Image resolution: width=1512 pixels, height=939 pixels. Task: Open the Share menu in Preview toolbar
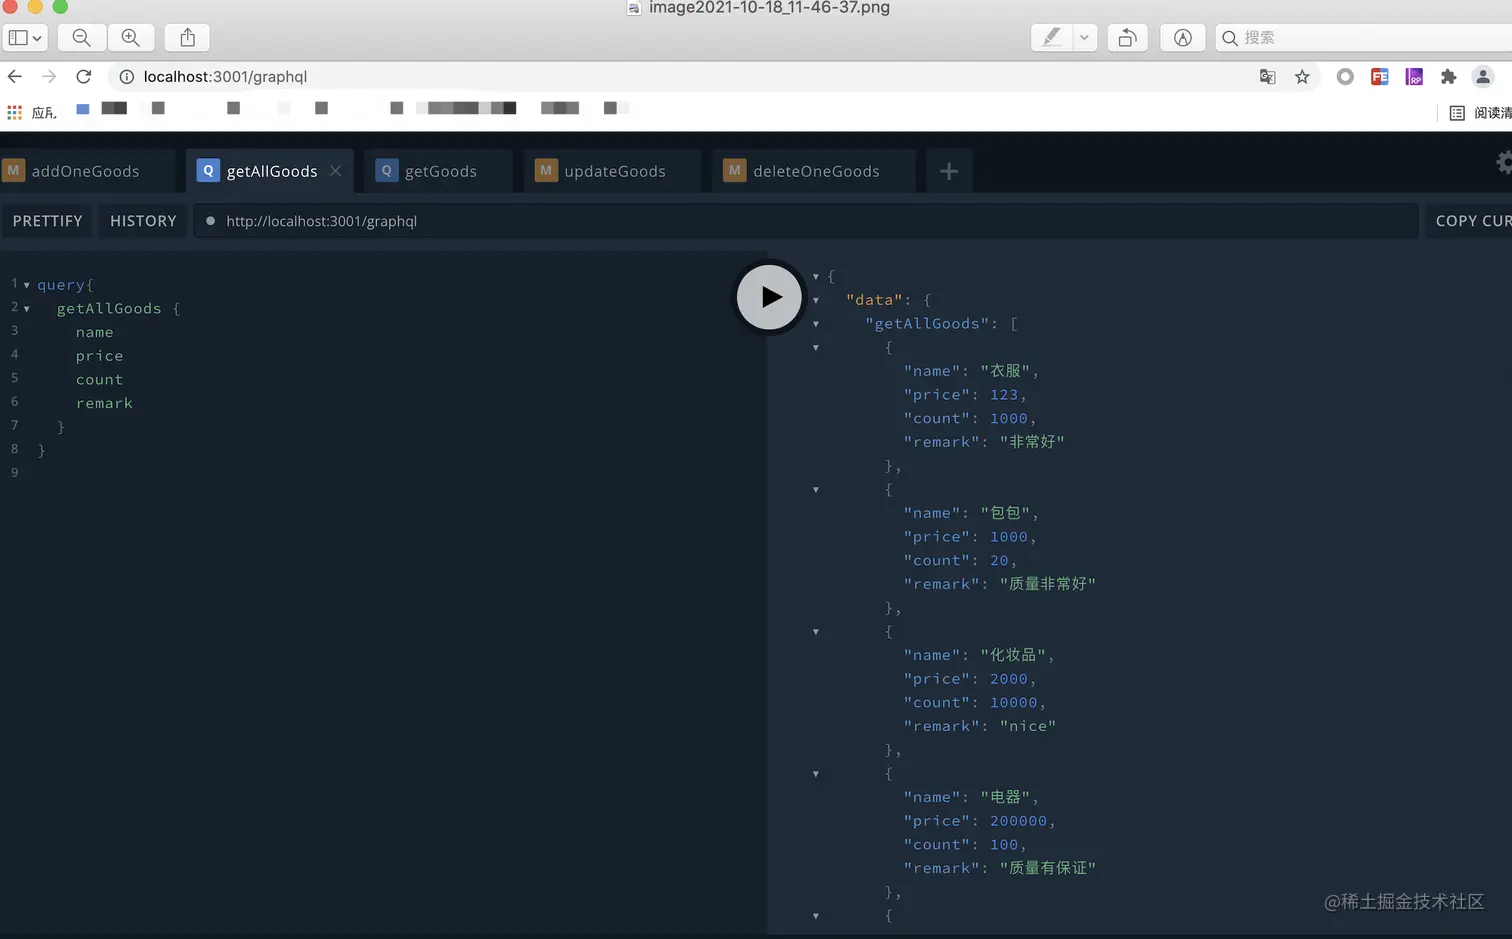tap(187, 37)
